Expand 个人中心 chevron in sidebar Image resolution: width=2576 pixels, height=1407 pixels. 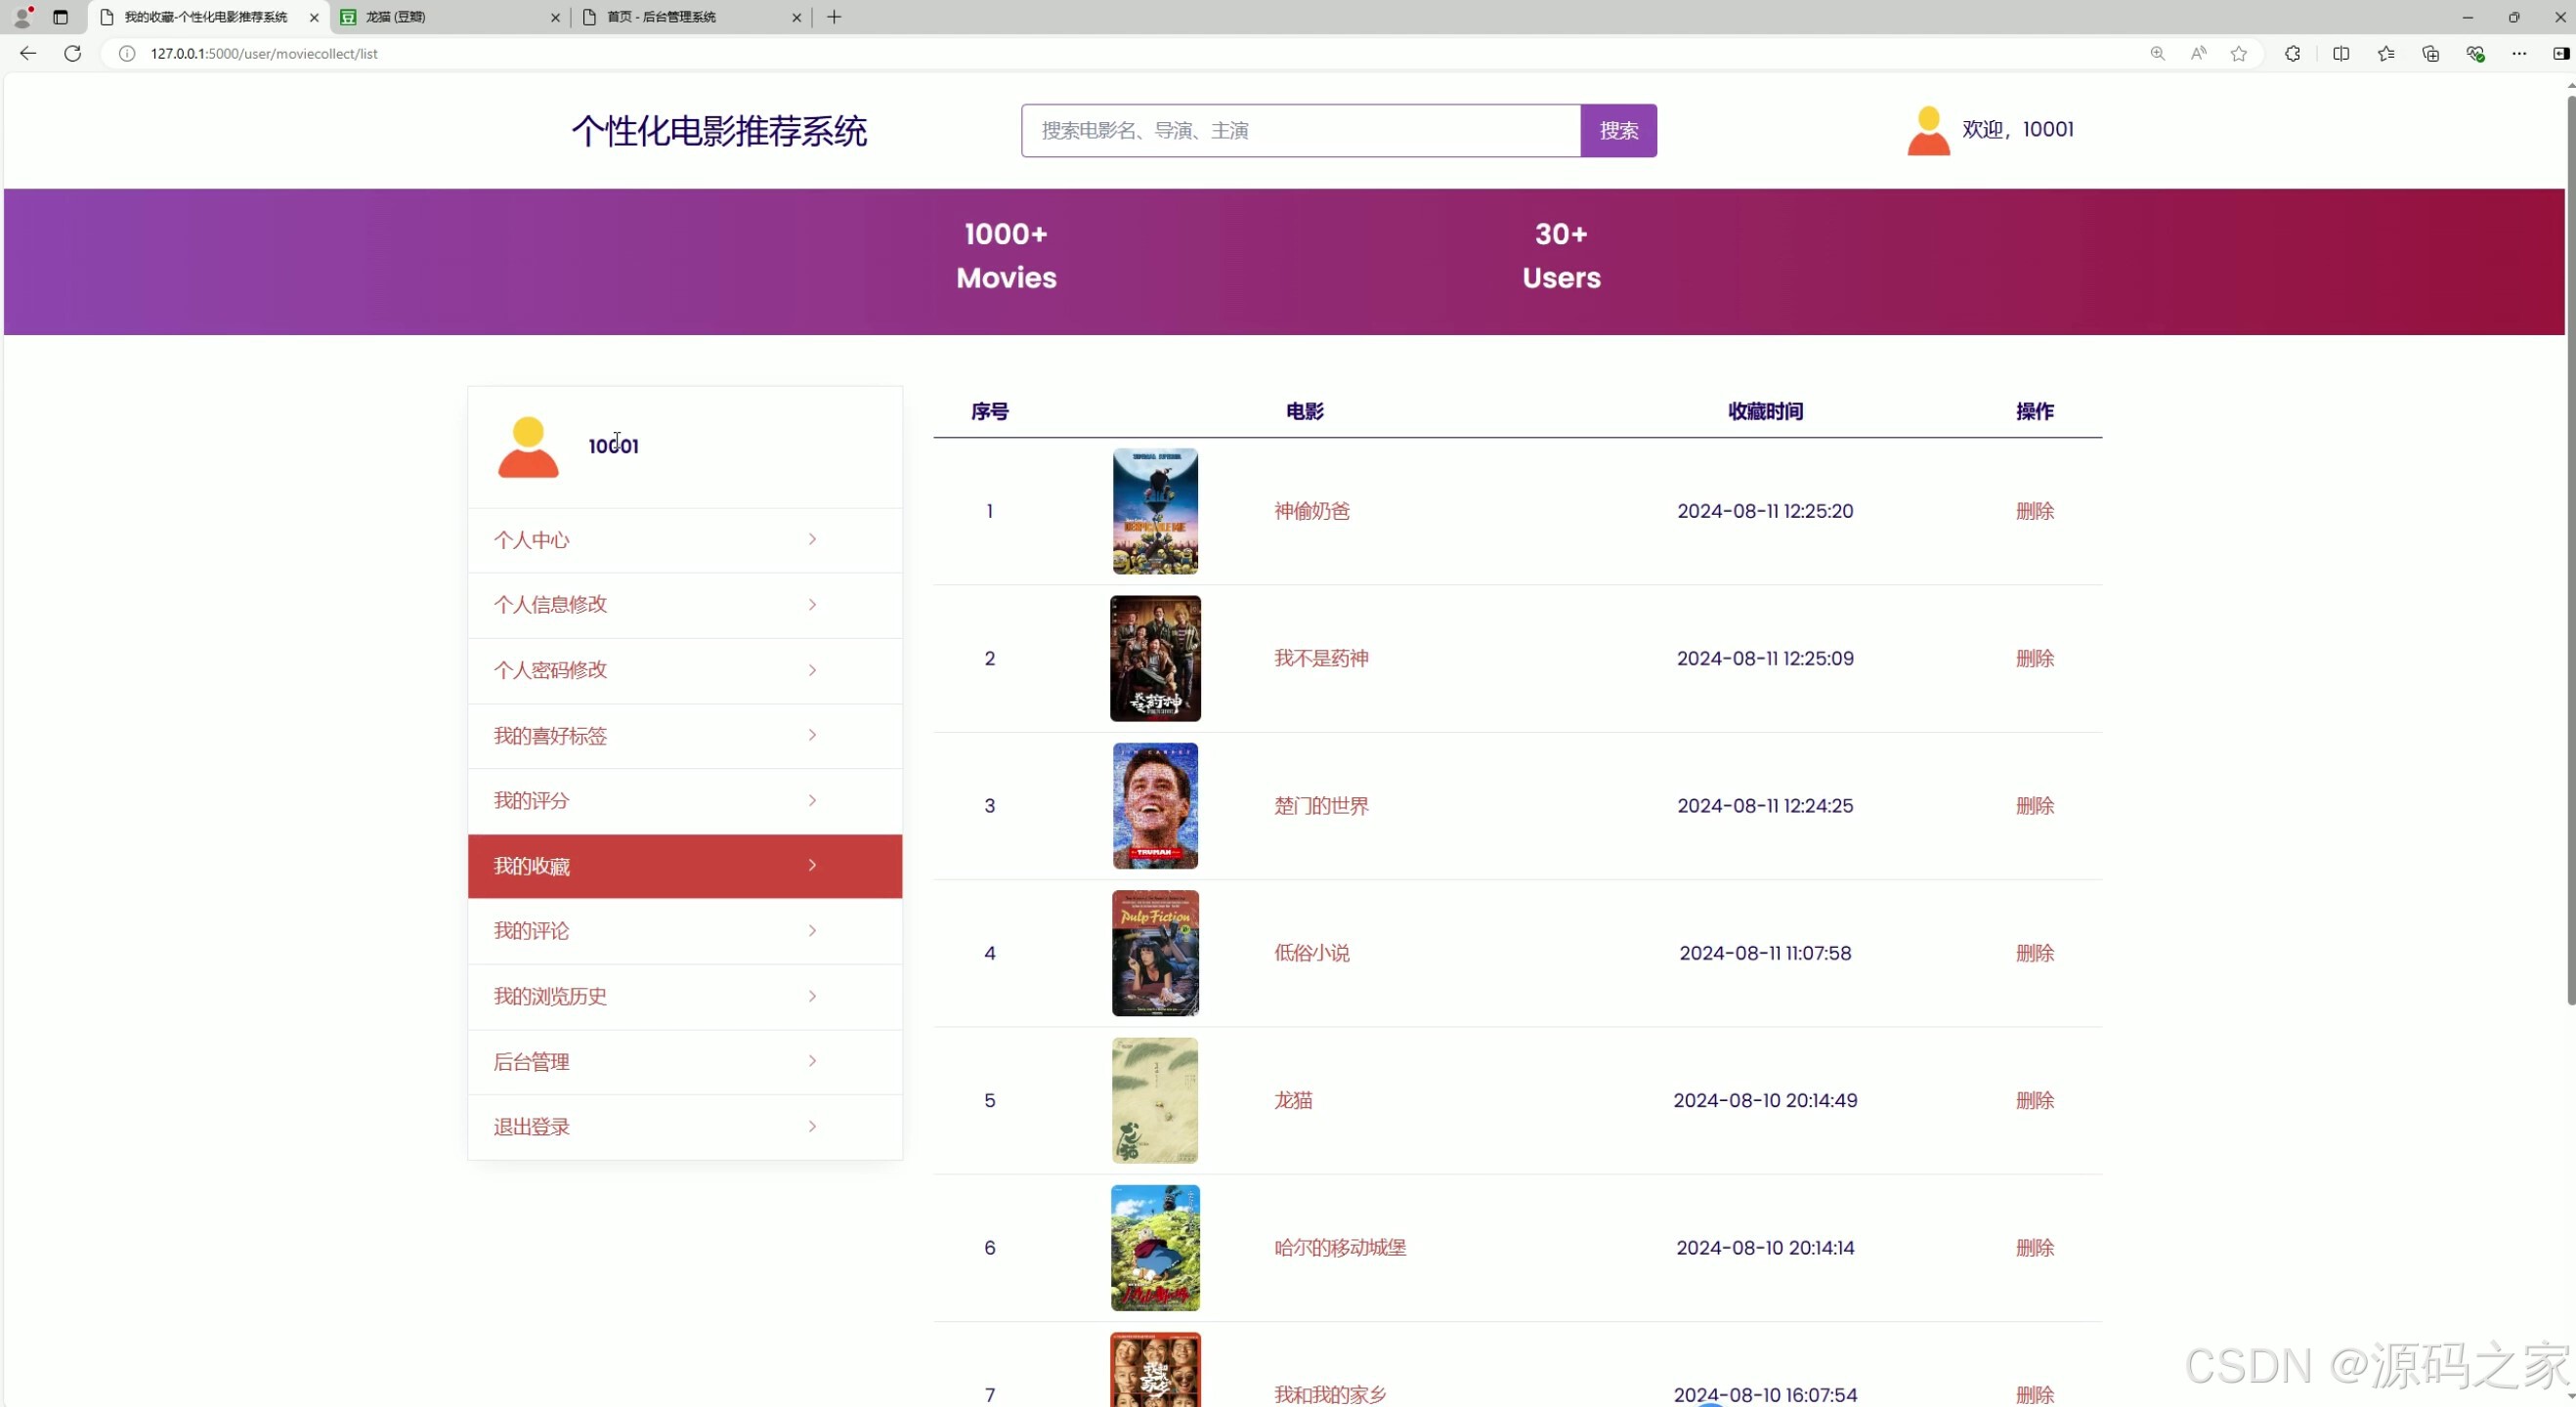tap(812, 539)
